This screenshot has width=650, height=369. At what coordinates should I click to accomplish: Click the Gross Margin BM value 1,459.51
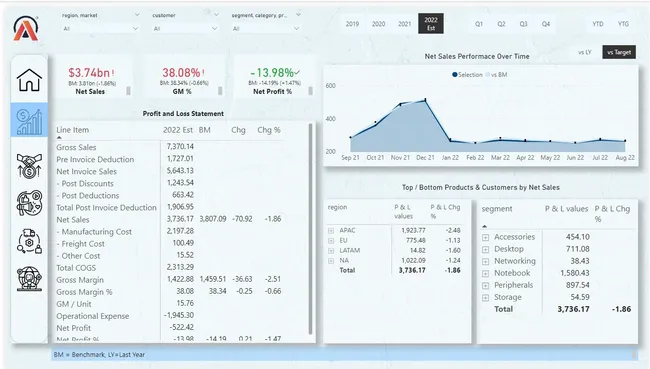213,279
